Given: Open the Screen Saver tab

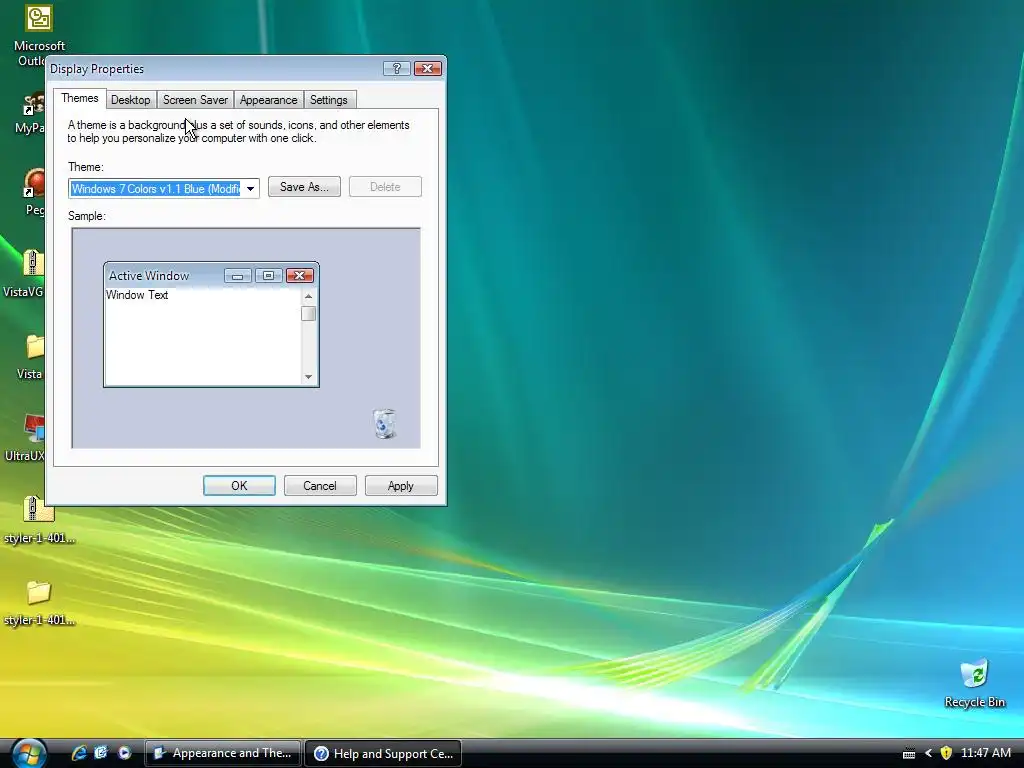Looking at the screenshot, I should 195,100.
